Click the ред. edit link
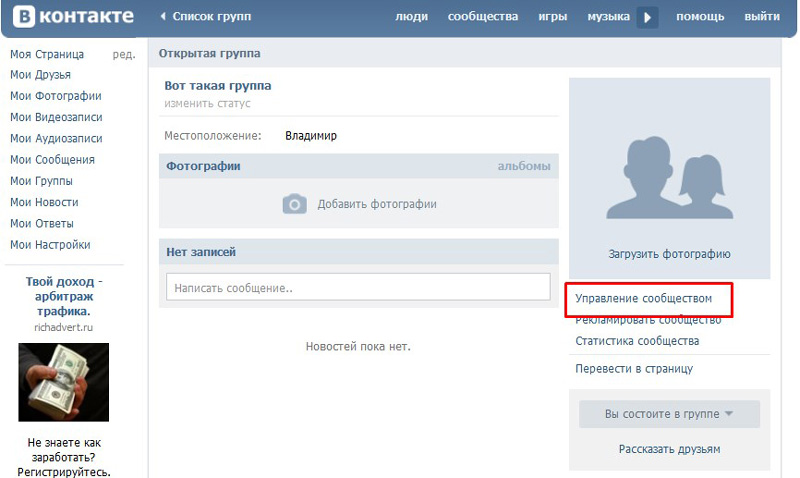Screen dimensions: 800x478 click(x=124, y=55)
